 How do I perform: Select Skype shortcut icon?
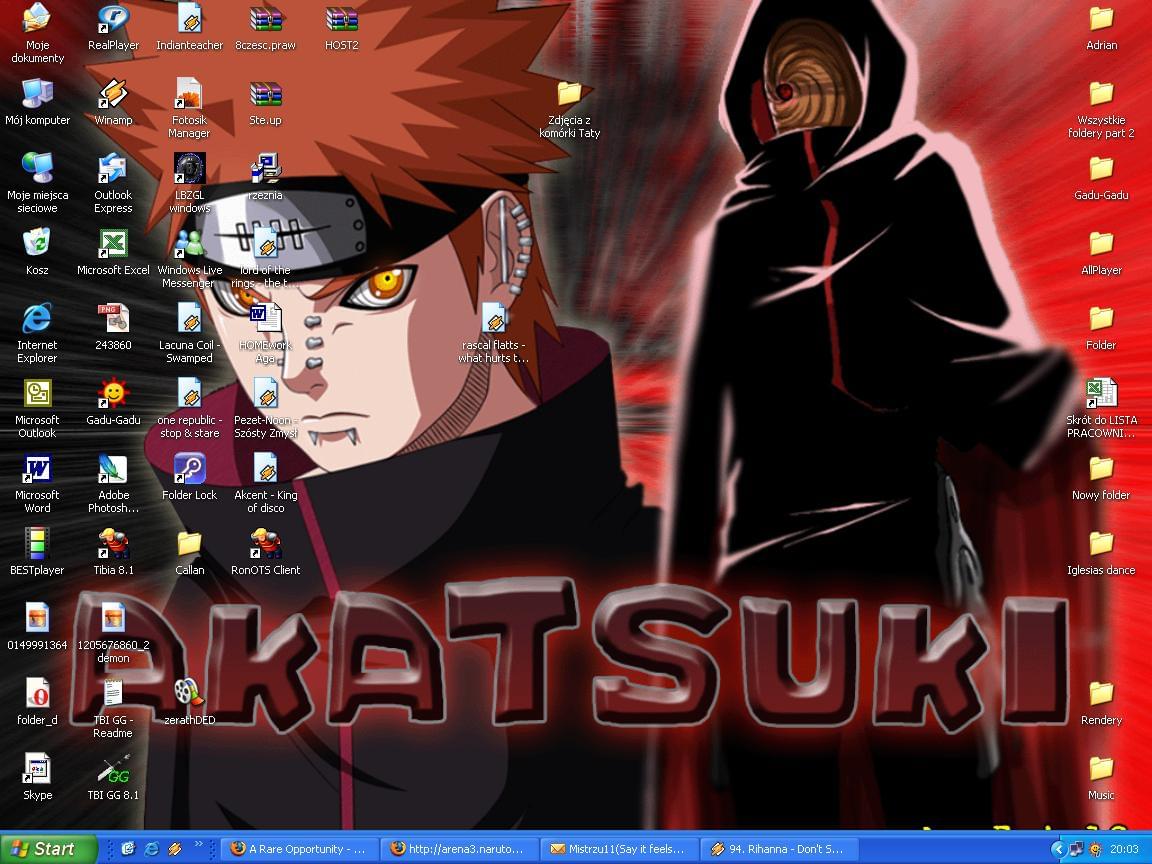tap(37, 768)
